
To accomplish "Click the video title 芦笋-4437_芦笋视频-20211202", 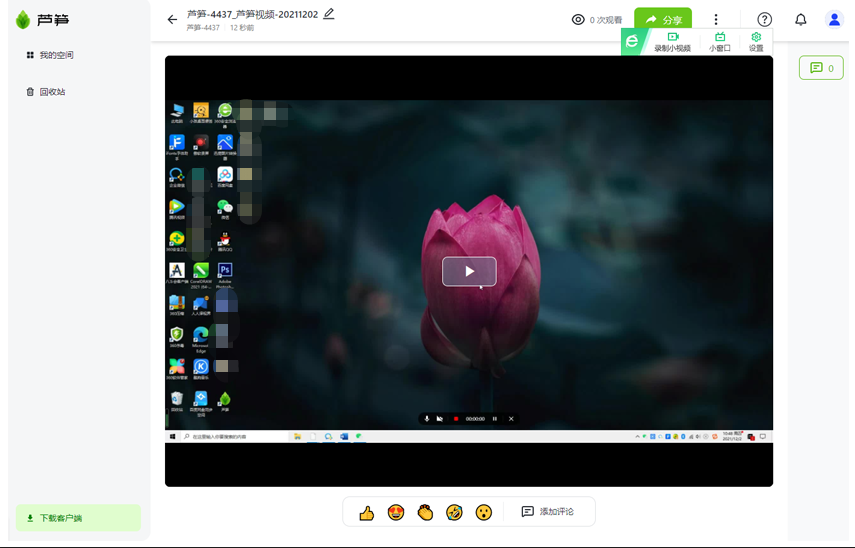I will coord(252,14).
